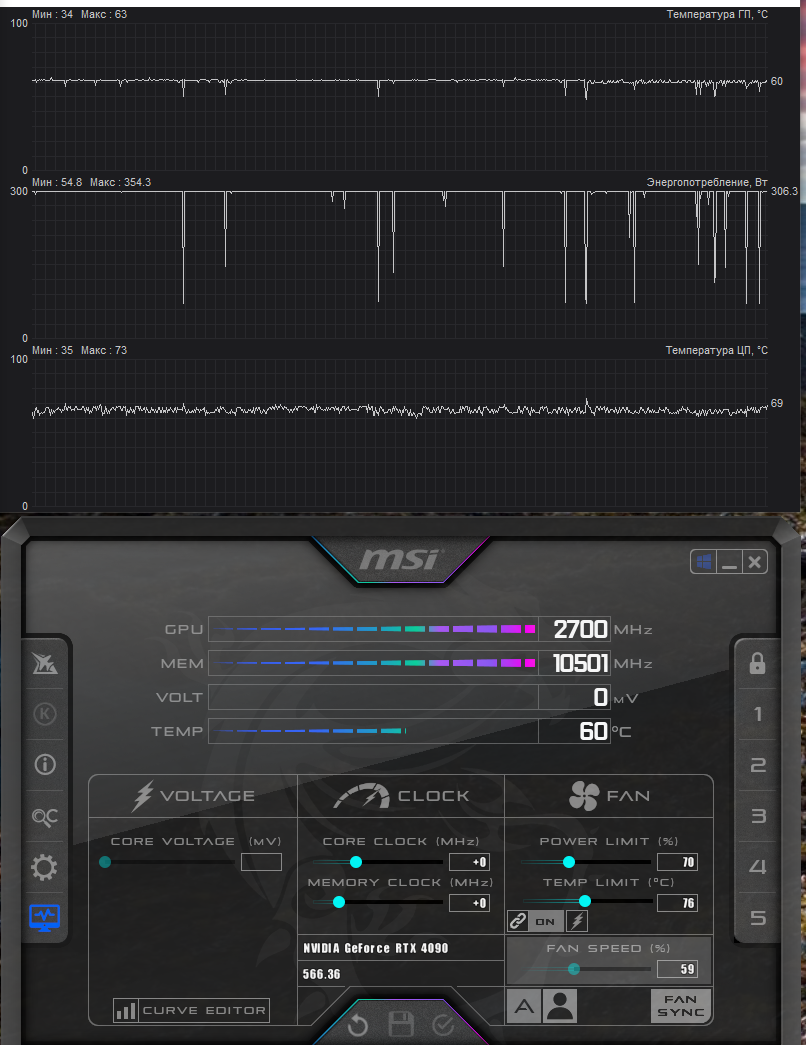The height and width of the screenshot is (1045, 806).
Task: Open the MSI dragon logo sidebar icon
Action: click(x=45, y=663)
